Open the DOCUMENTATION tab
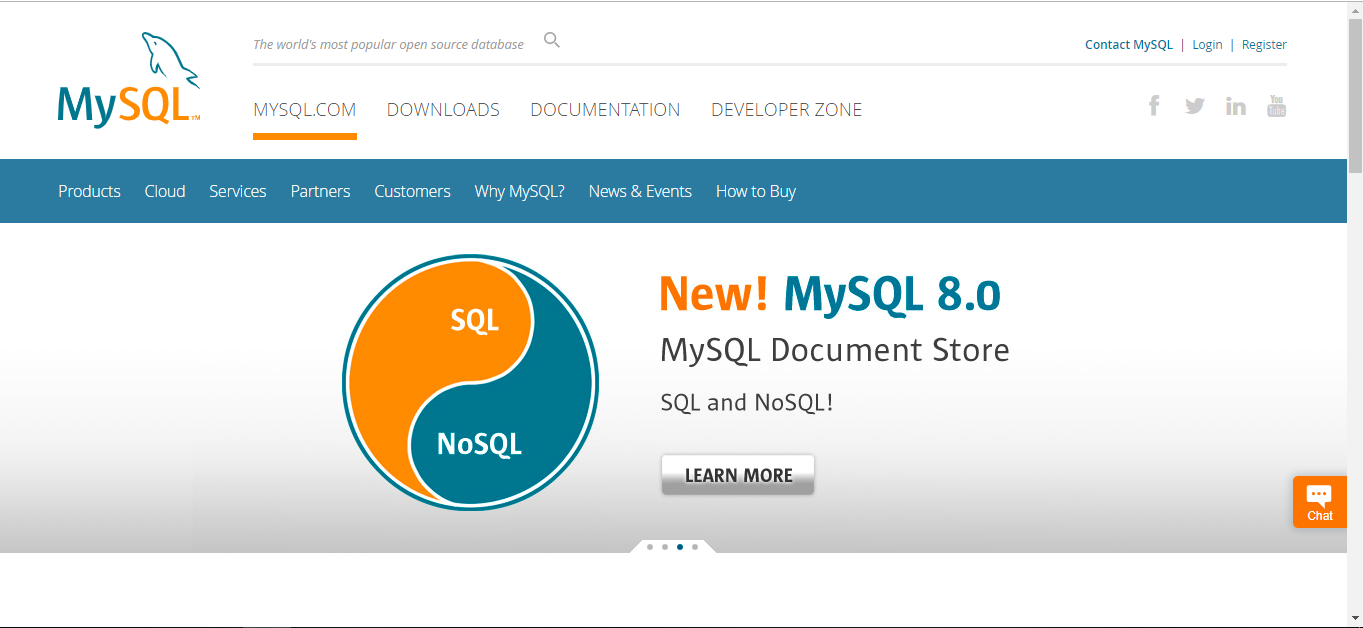This screenshot has width=1363, height=628. 605,110
